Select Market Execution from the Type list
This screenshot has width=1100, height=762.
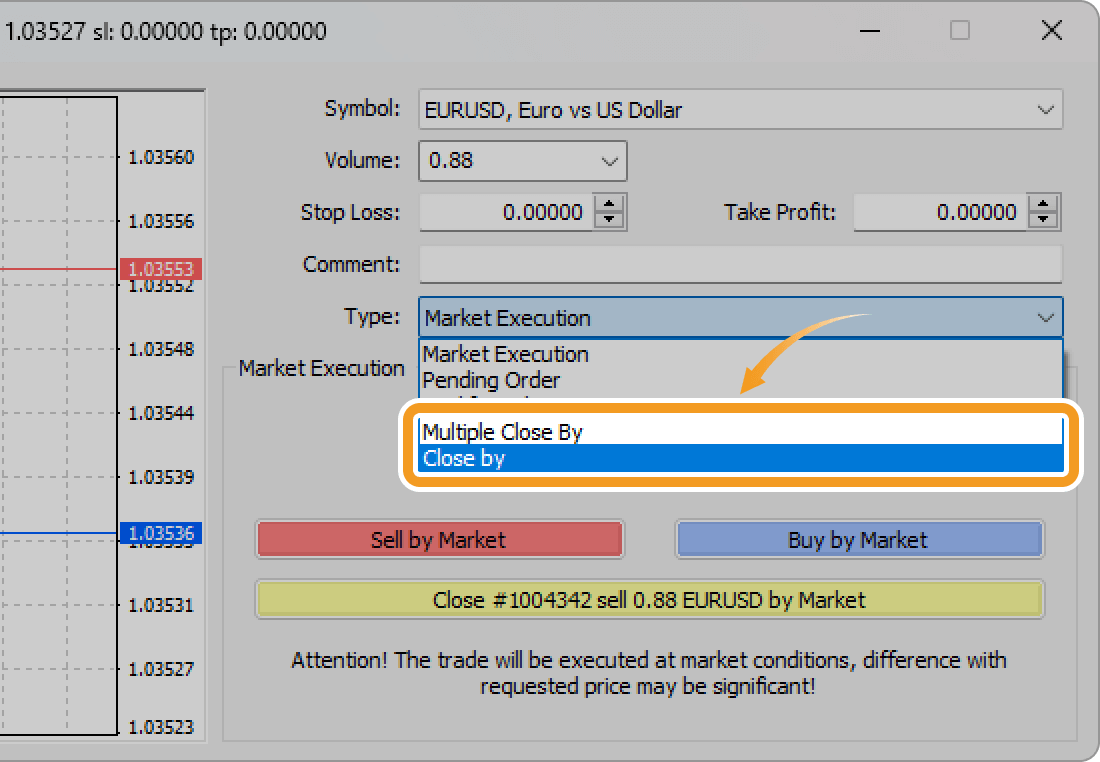coord(506,354)
